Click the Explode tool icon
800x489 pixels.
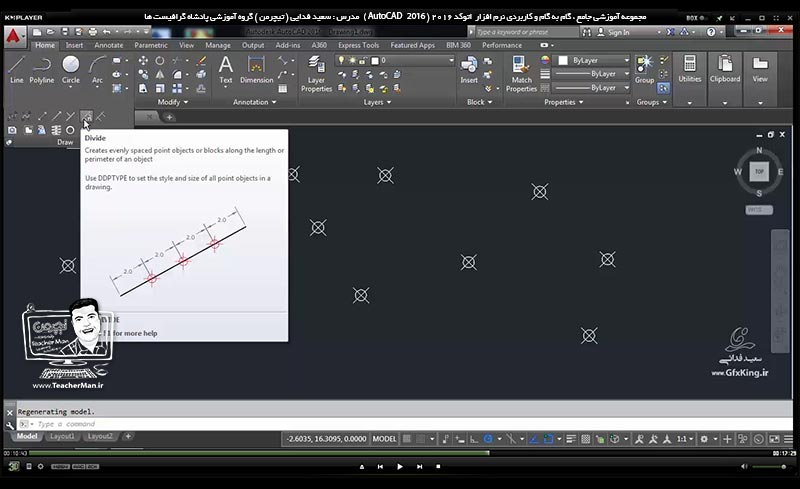(202, 75)
